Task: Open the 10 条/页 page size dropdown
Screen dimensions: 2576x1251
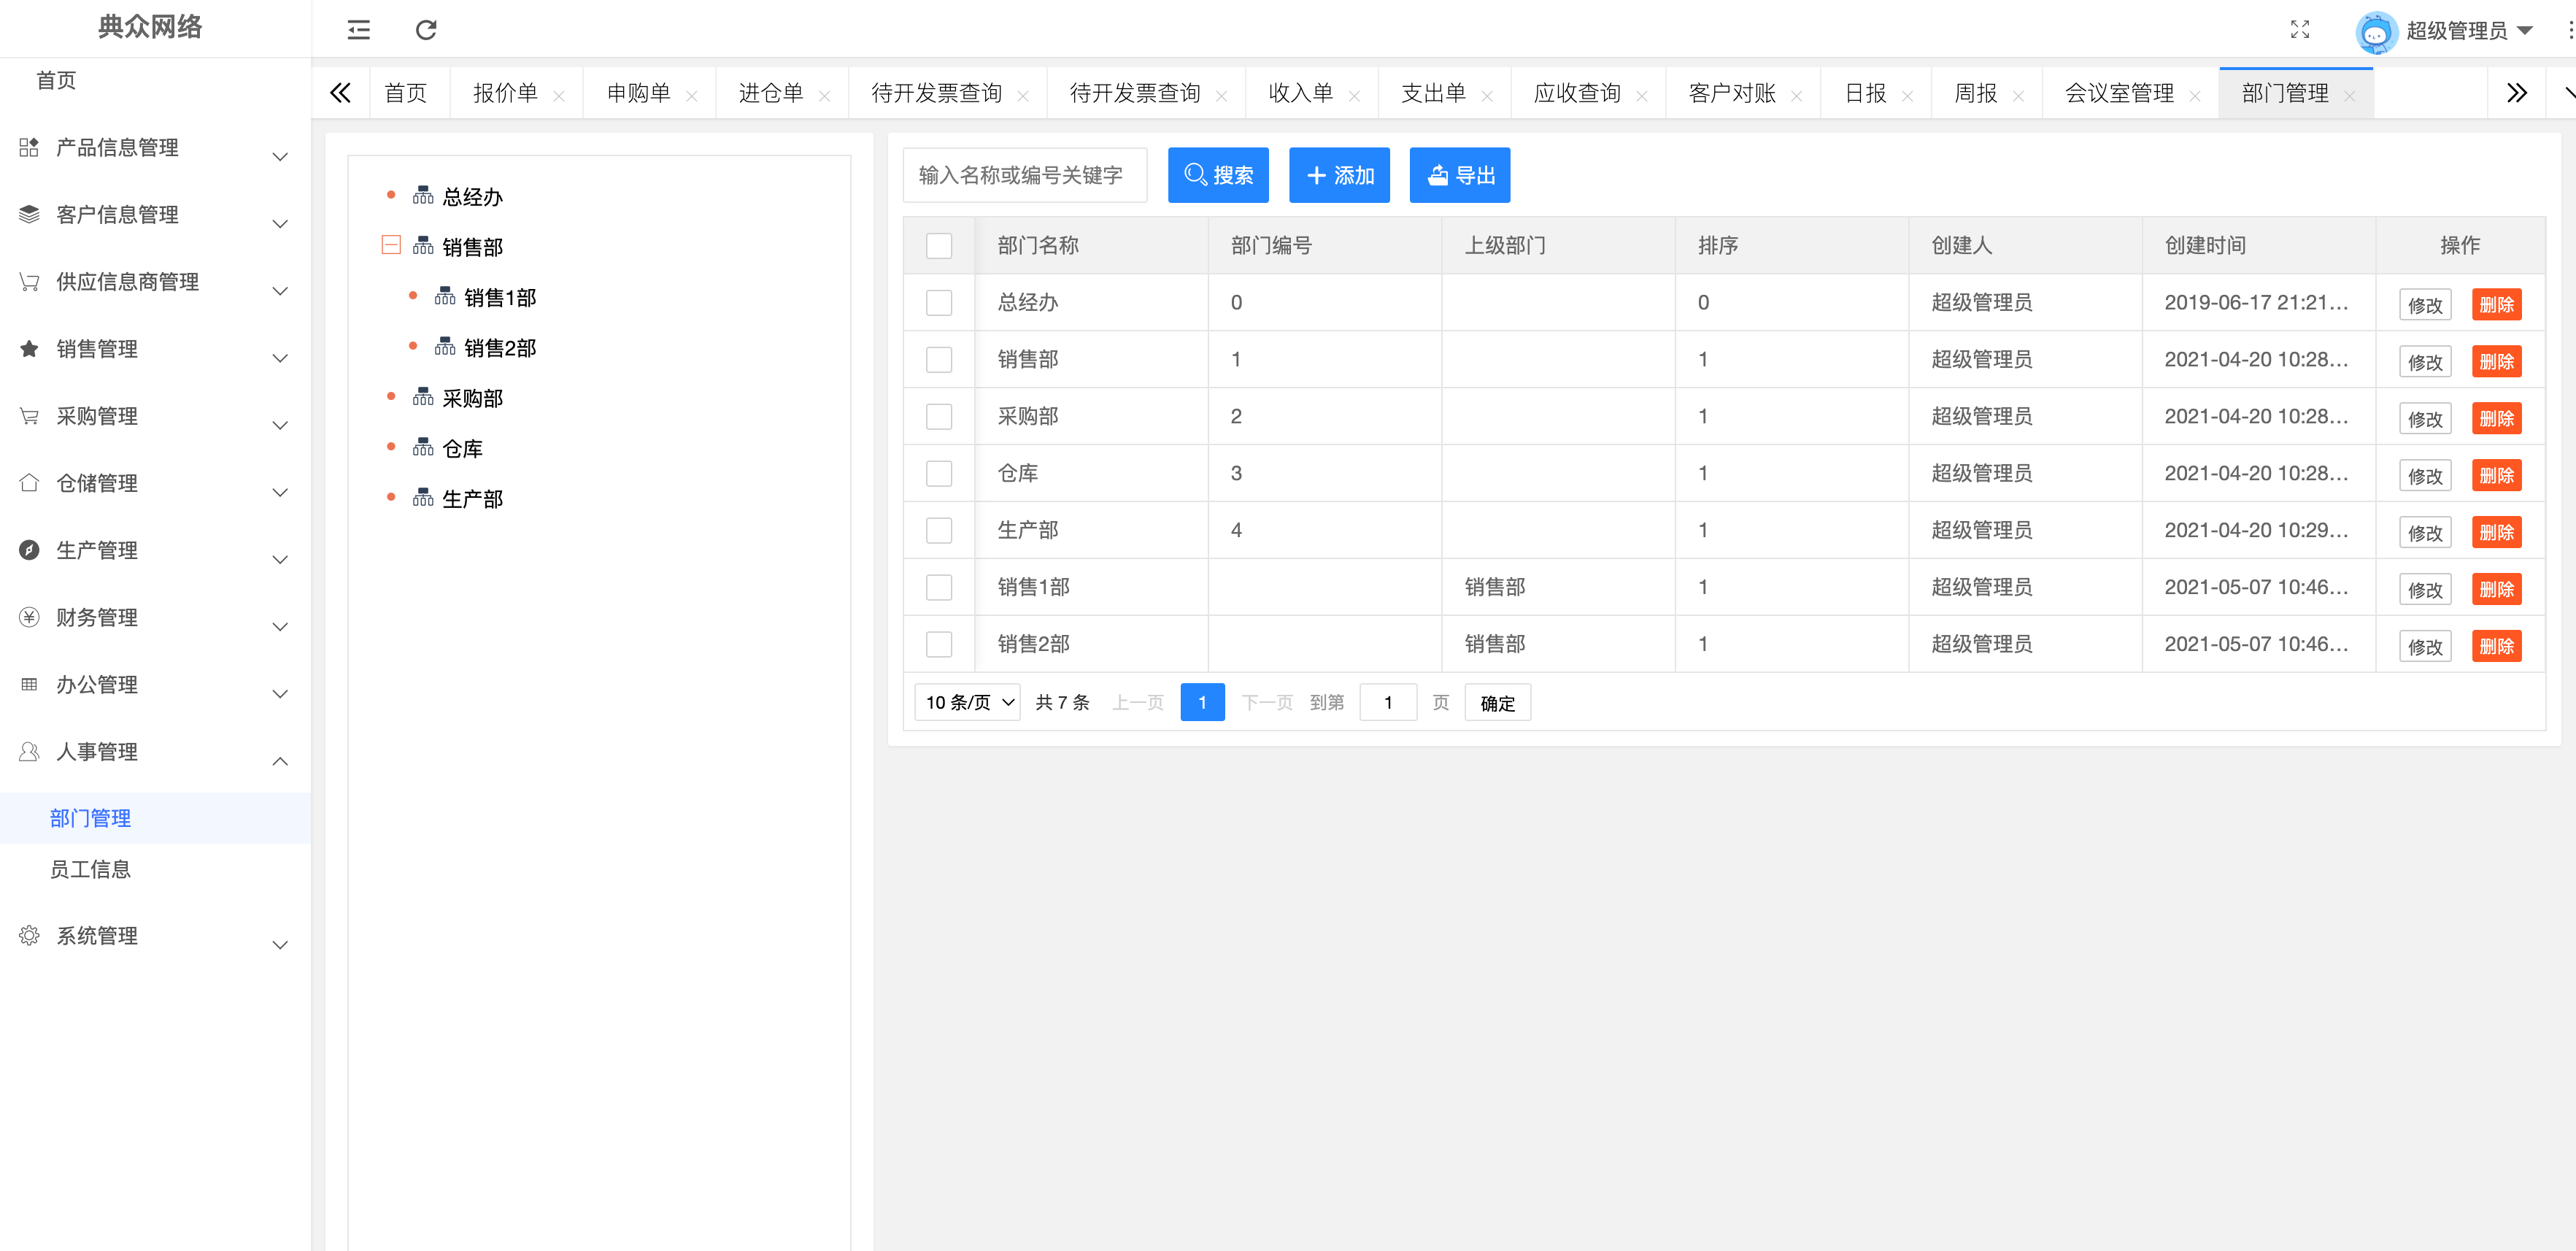Action: (967, 702)
